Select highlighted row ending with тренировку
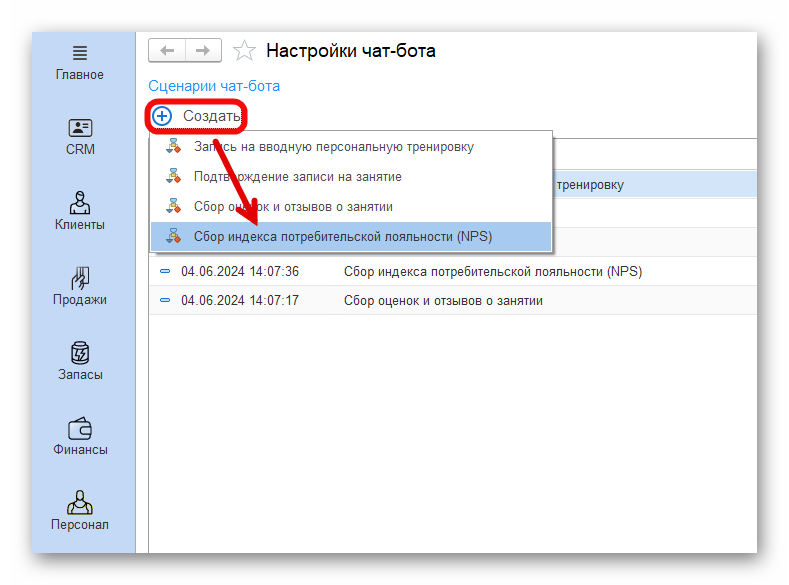 pos(655,185)
